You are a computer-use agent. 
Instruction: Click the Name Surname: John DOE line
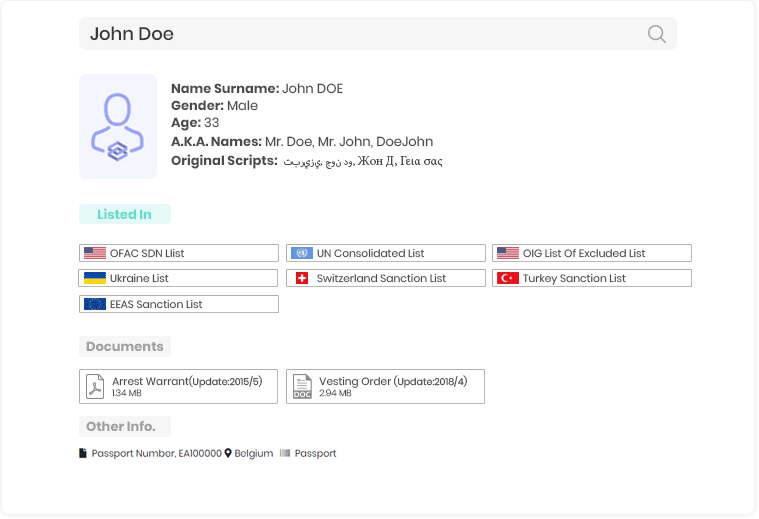pyautogui.click(x=257, y=89)
